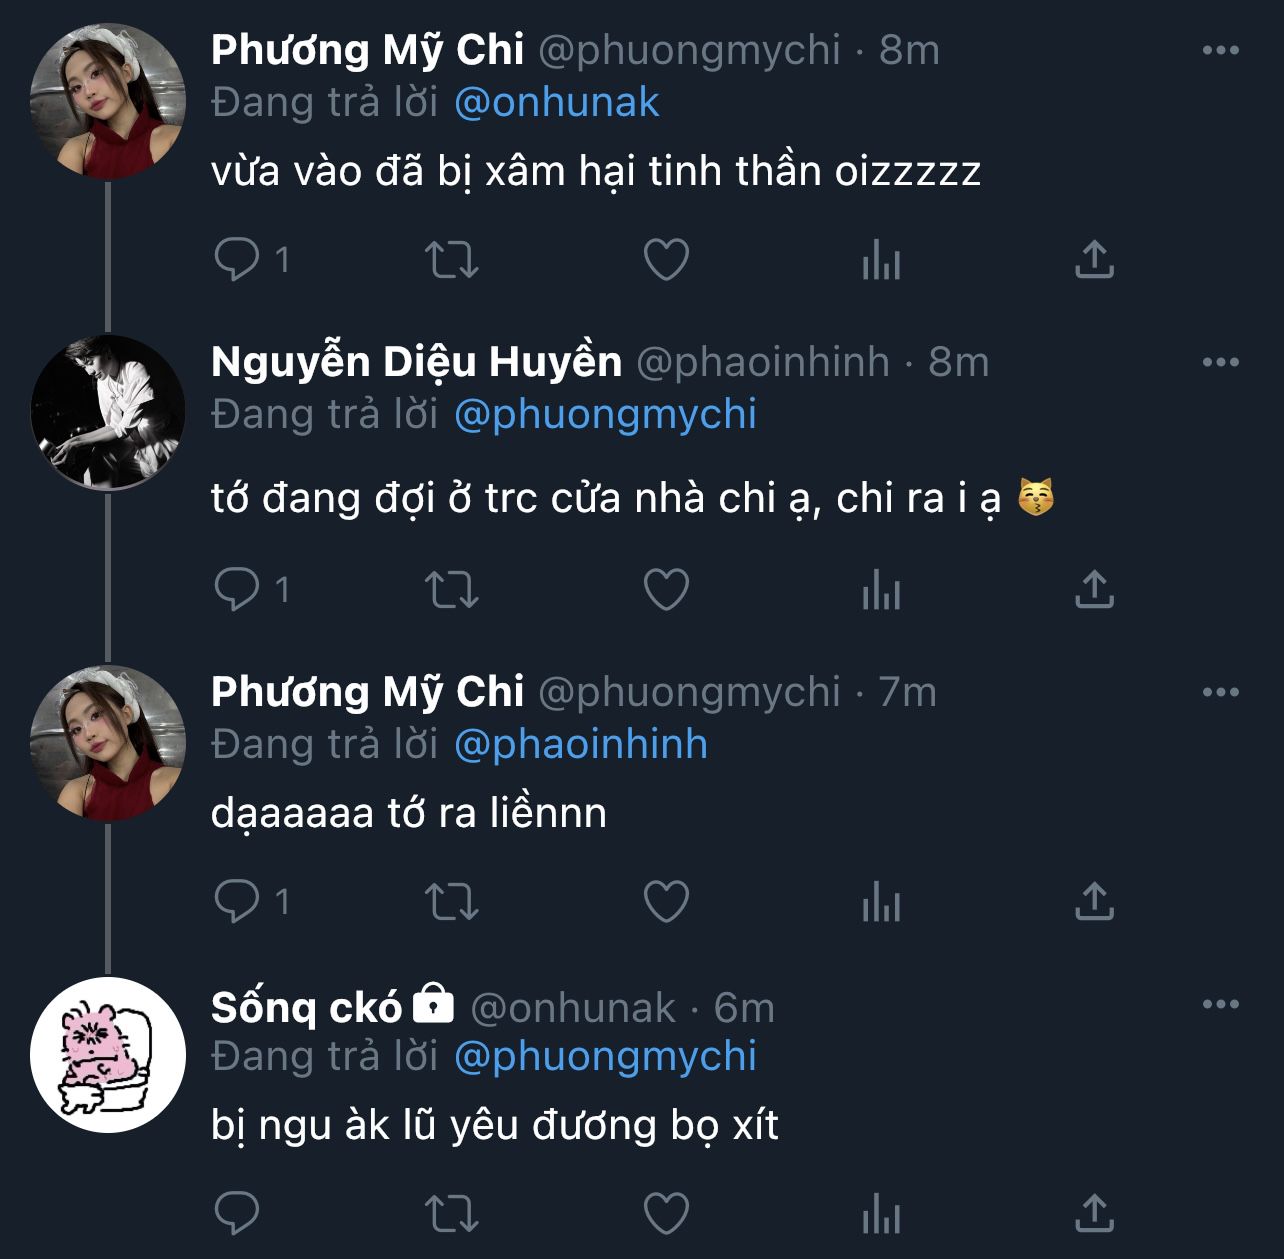The image size is (1284, 1259).
Task: Open Nguyễn Diệu Huyền's profile name
Action: [x=416, y=362]
